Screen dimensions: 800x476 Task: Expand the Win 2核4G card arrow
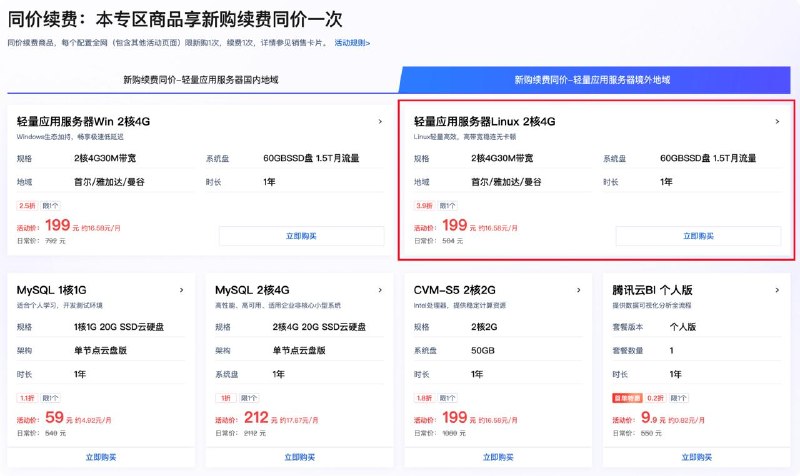(x=380, y=121)
